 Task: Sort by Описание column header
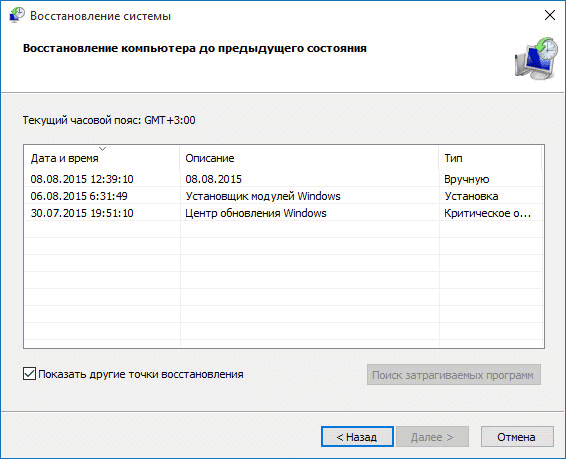(309, 158)
